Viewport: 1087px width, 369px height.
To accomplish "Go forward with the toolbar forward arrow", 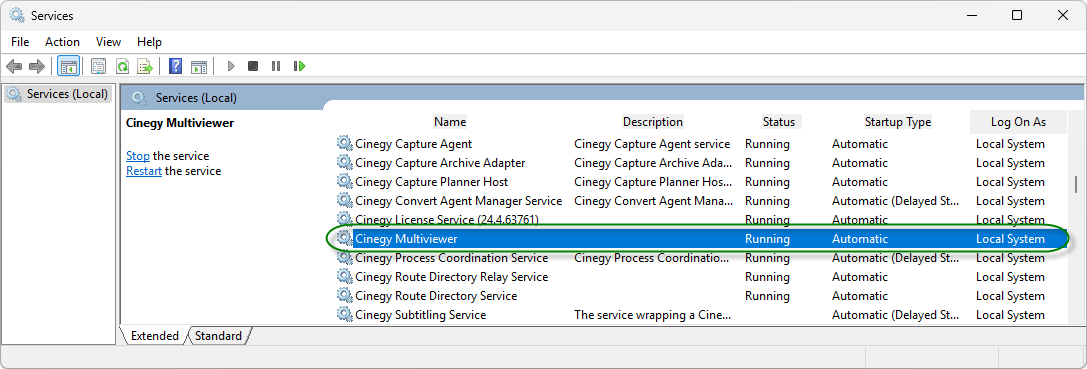I will 37,67.
